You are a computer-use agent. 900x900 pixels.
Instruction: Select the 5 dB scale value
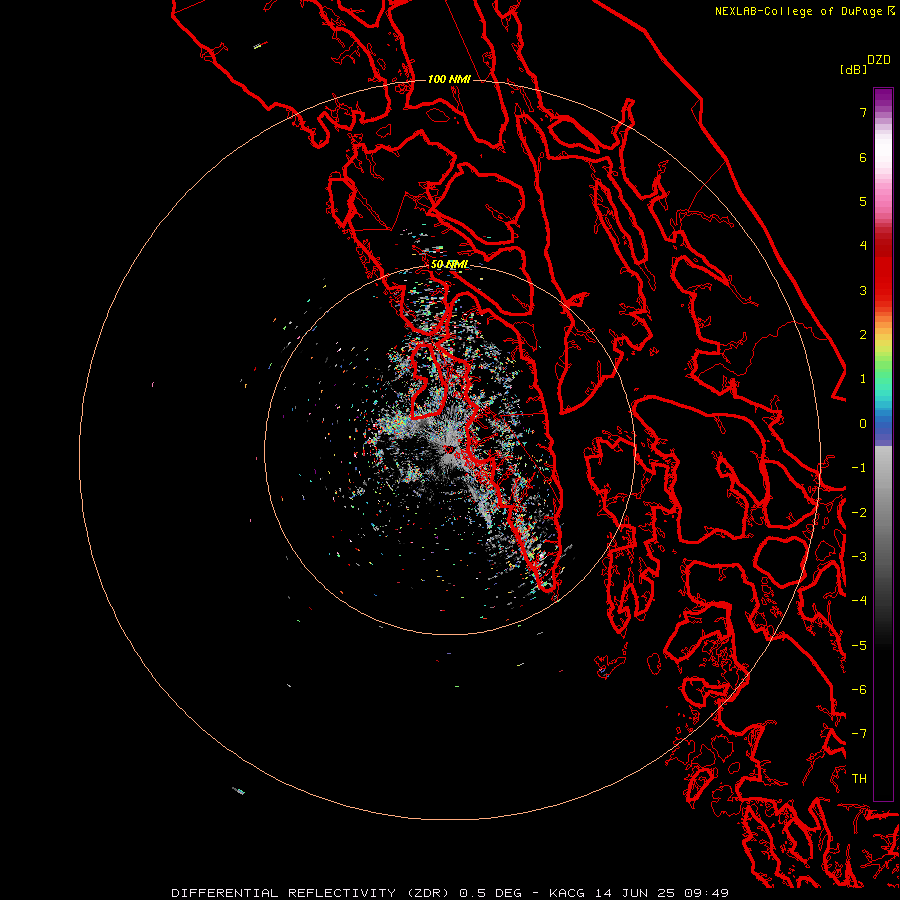point(863,201)
